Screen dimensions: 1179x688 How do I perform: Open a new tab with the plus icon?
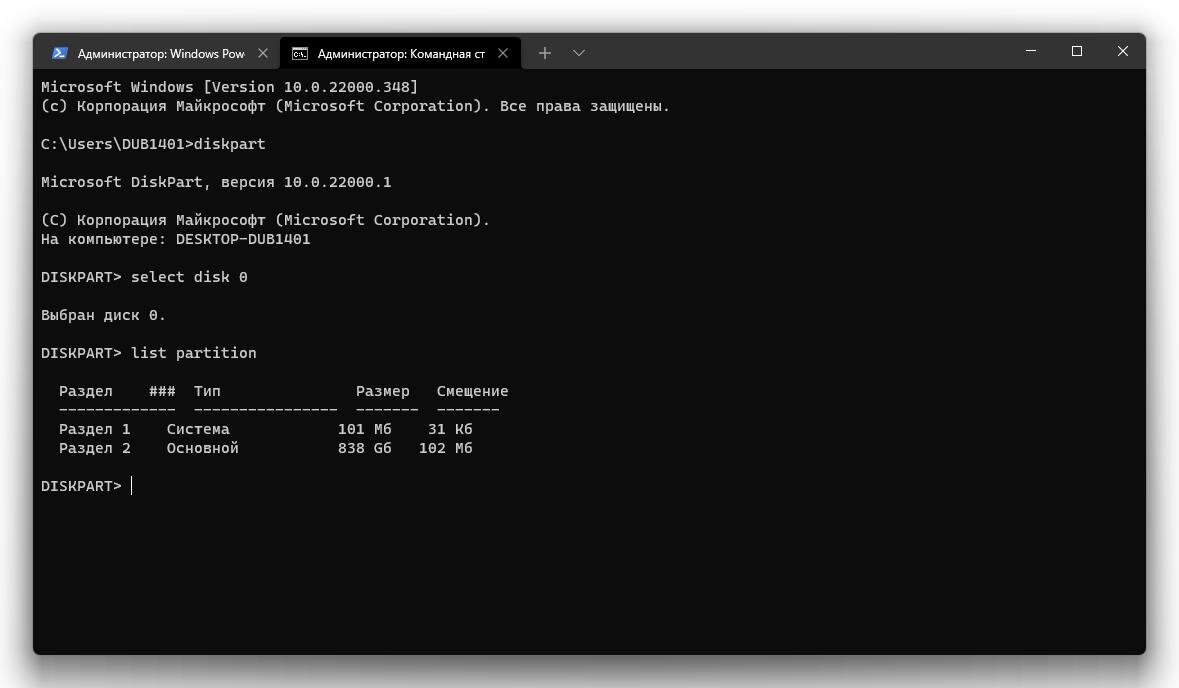544,52
